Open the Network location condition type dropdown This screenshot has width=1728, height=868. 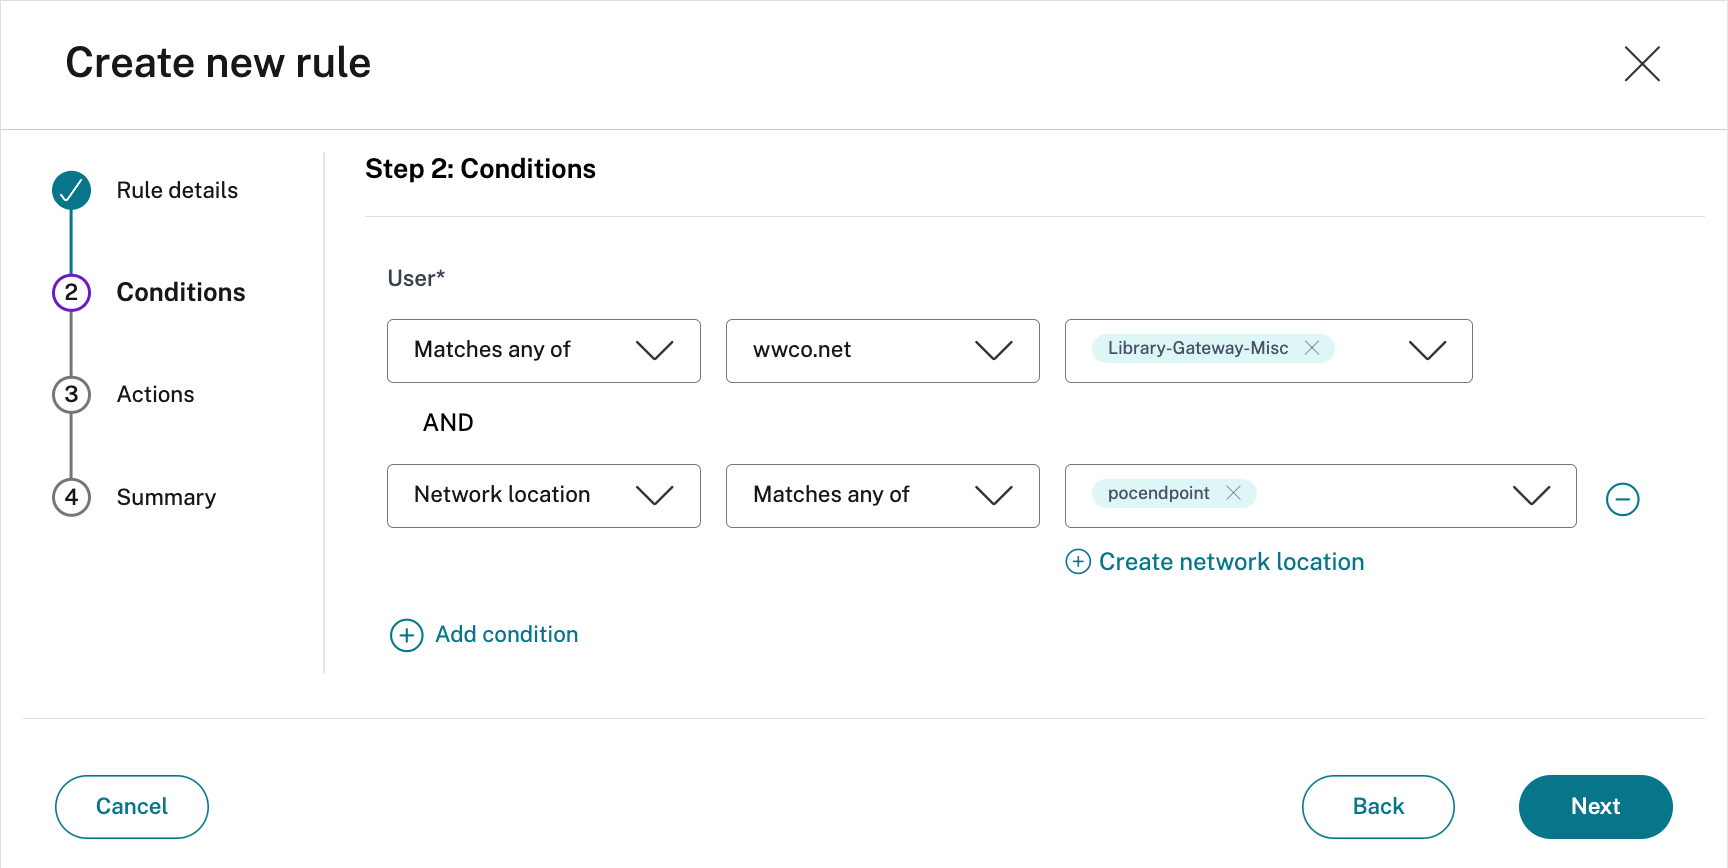543,496
